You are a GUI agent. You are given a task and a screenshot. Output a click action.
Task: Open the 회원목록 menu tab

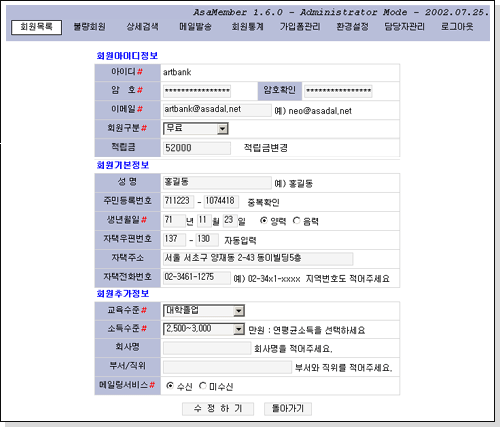(x=36, y=27)
